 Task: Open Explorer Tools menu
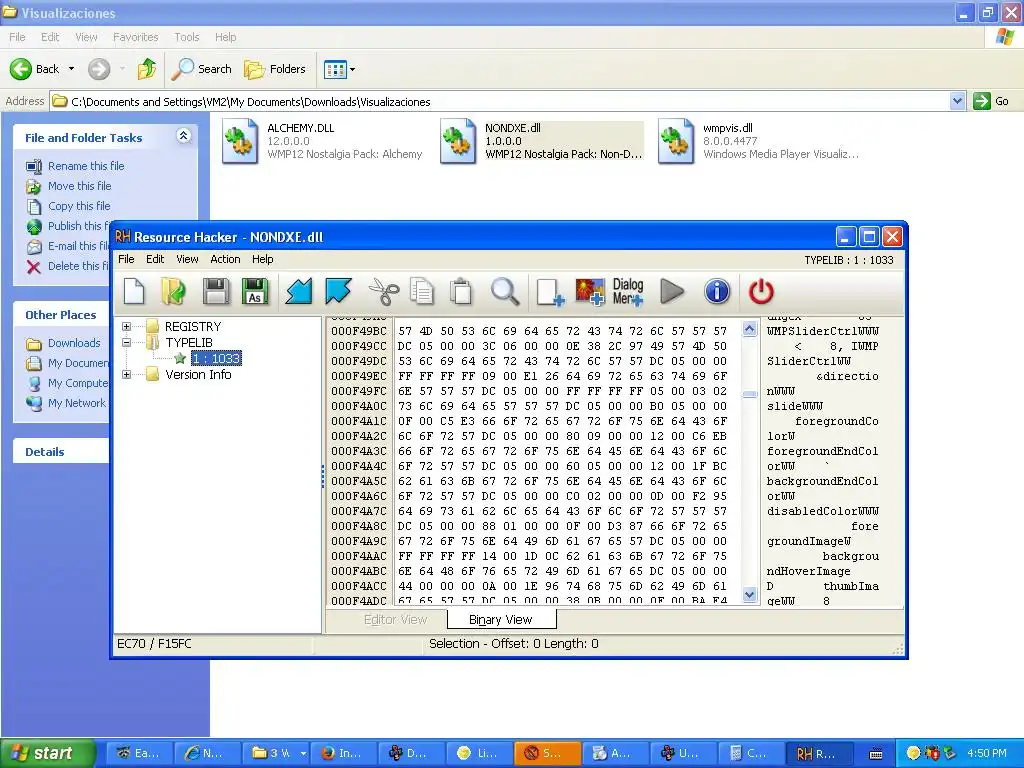pos(187,37)
